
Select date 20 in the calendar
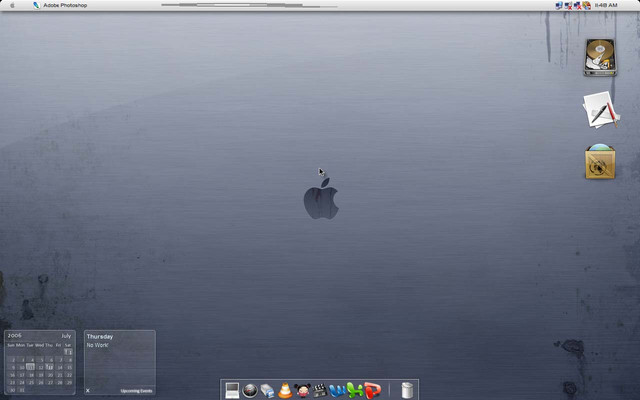[x=50, y=375]
